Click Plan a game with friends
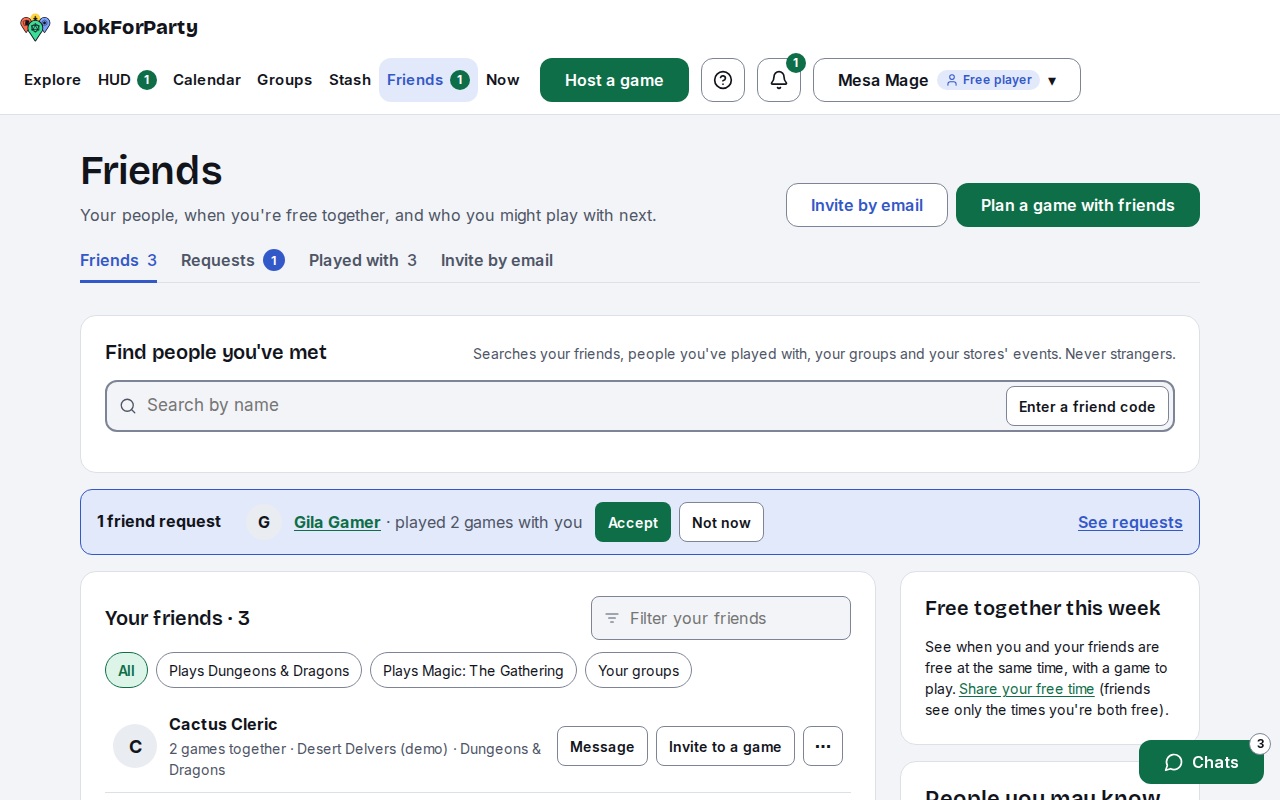Screen dimensions: 1280x800 (1078, 205)
